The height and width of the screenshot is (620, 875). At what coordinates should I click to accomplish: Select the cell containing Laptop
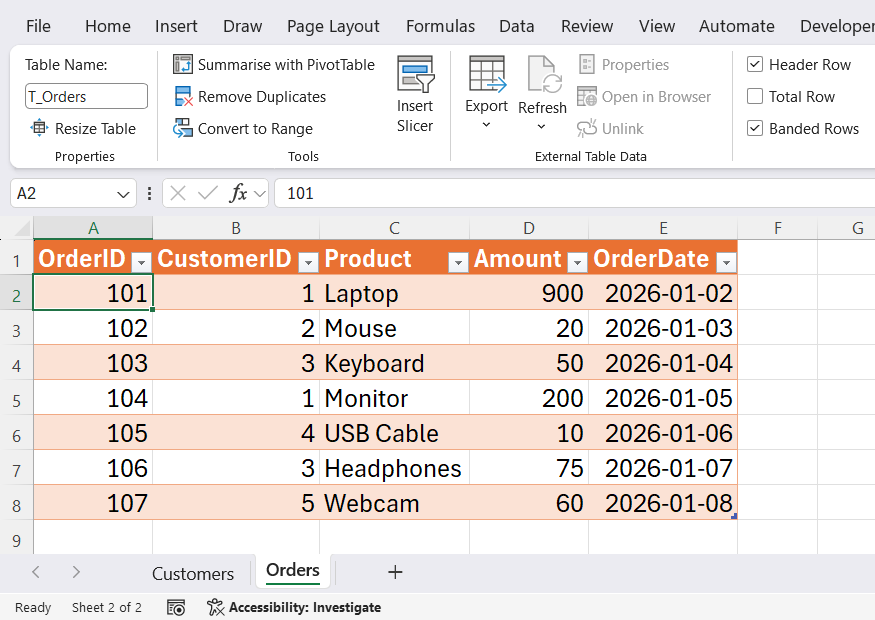(395, 293)
